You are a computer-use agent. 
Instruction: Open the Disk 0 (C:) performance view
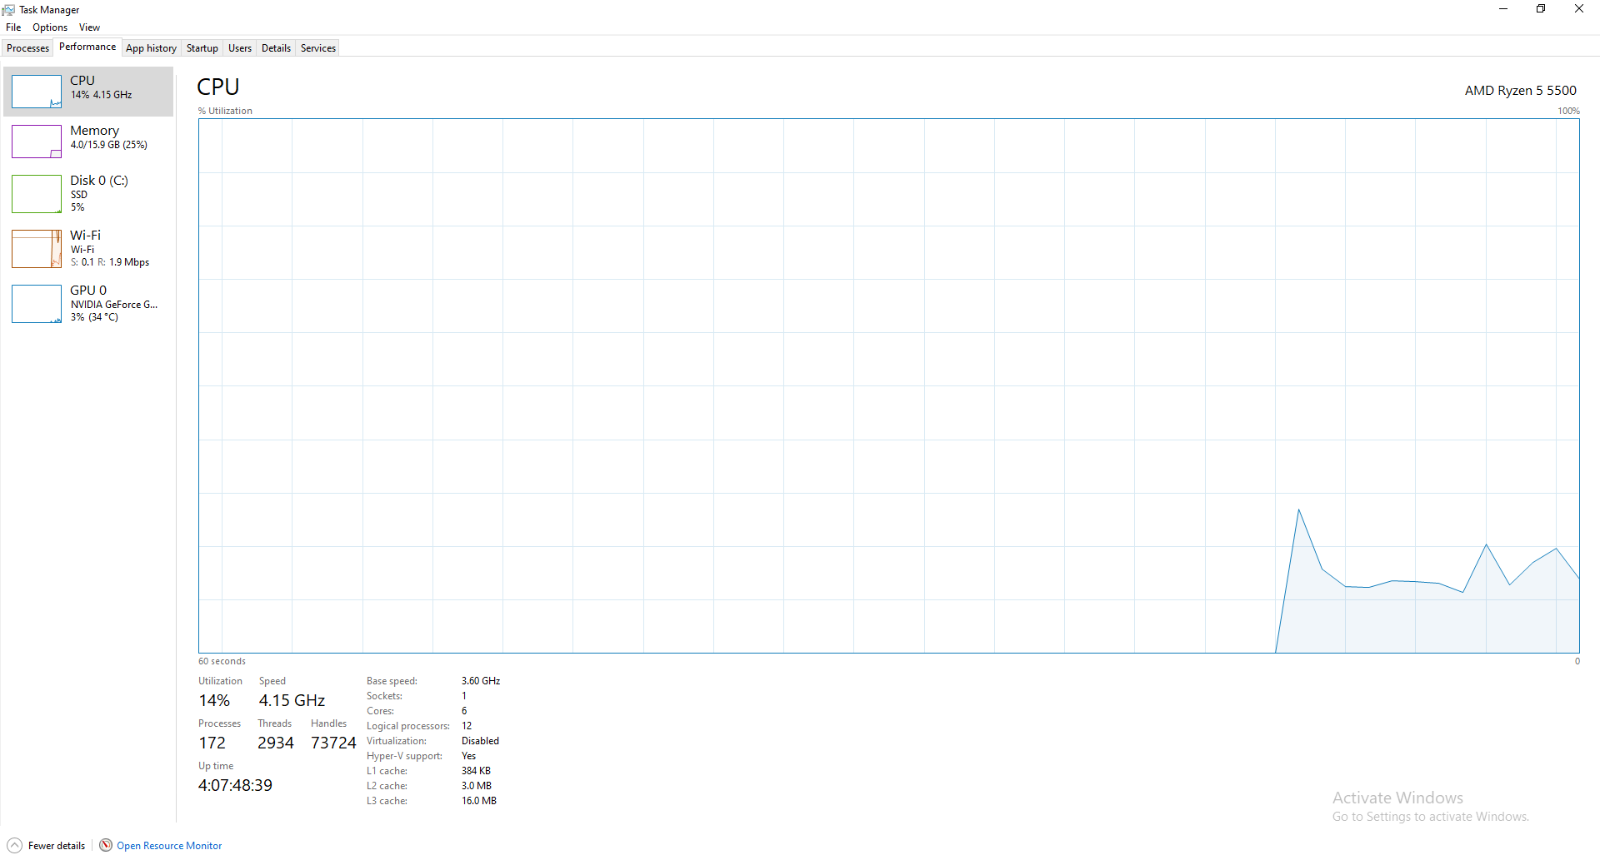click(x=88, y=194)
